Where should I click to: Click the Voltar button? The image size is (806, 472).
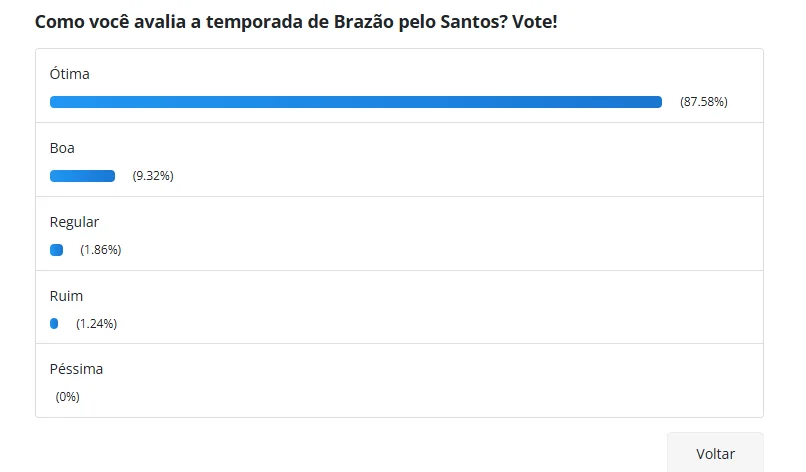point(715,453)
